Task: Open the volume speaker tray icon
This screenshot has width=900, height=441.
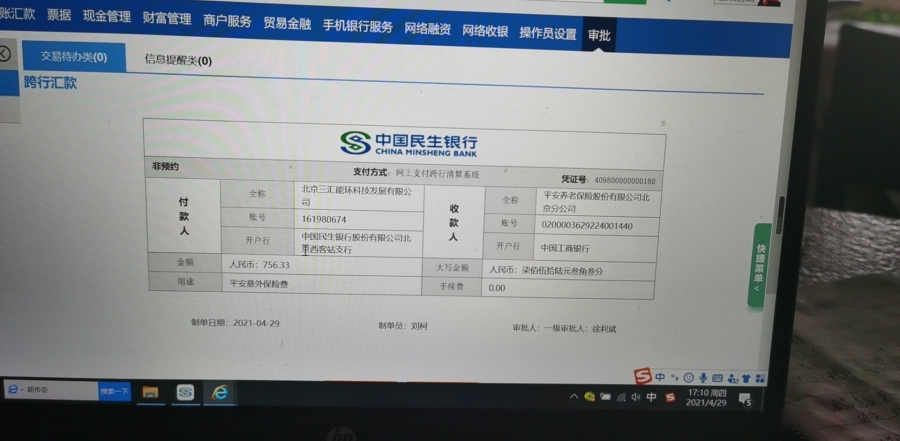Action: (635, 397)
